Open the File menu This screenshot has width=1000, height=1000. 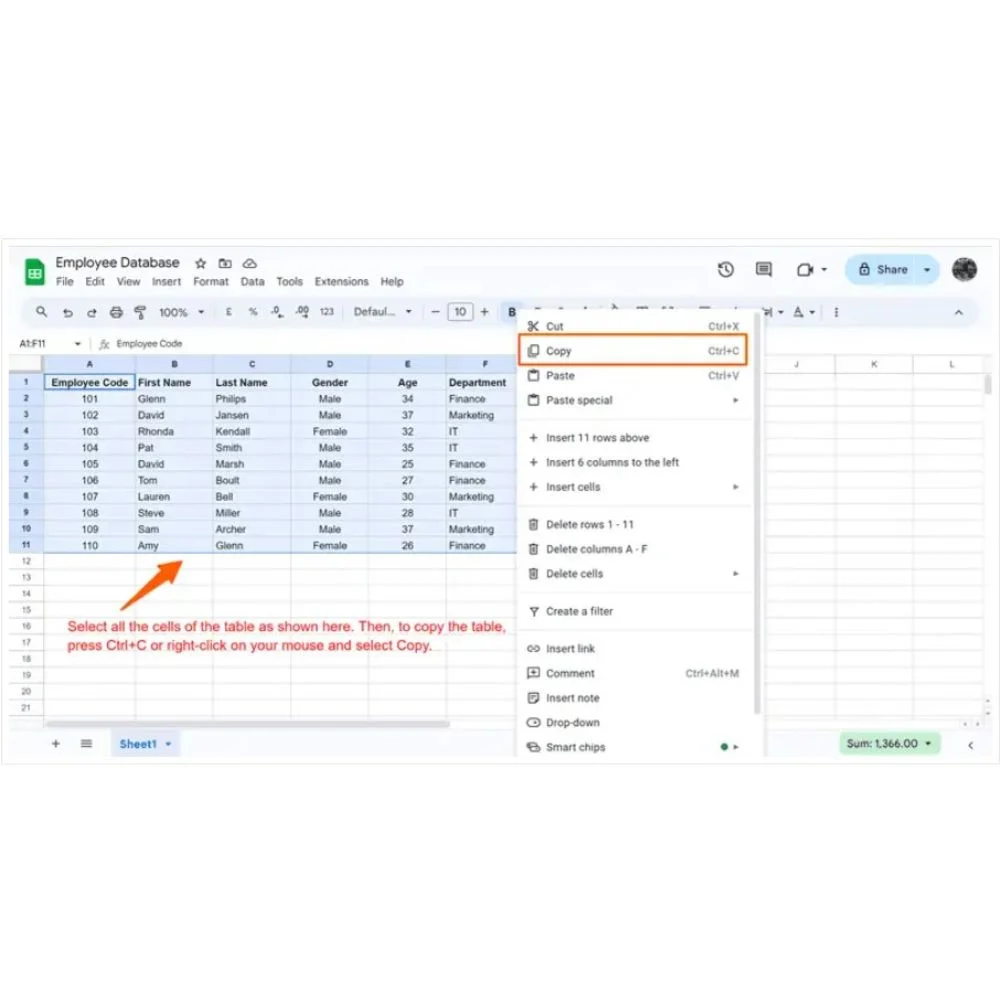64,282
